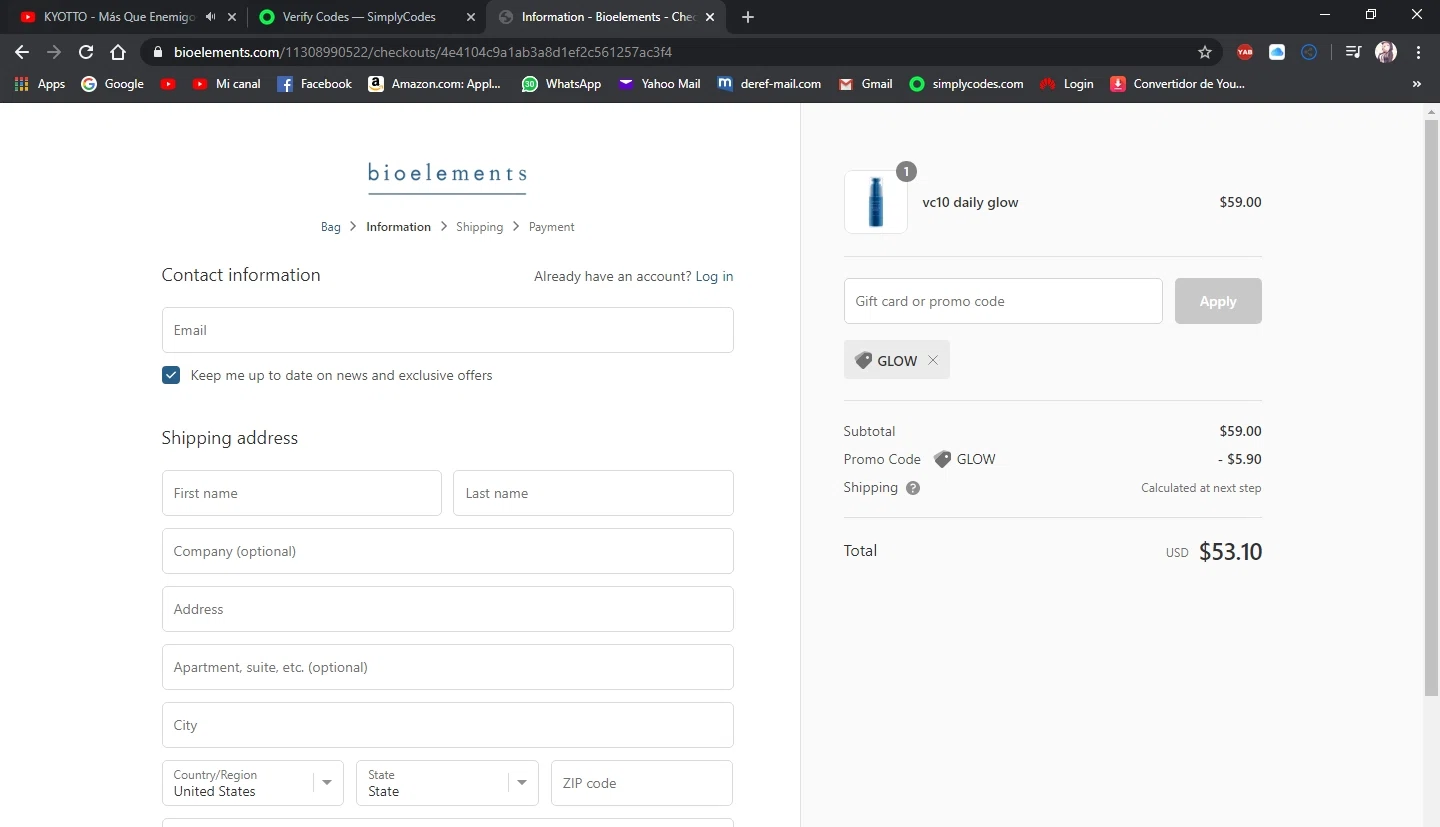This screenshot has height=827, width=1440.
Task: Go to Bag breadcrumb step
Action: 331,227
